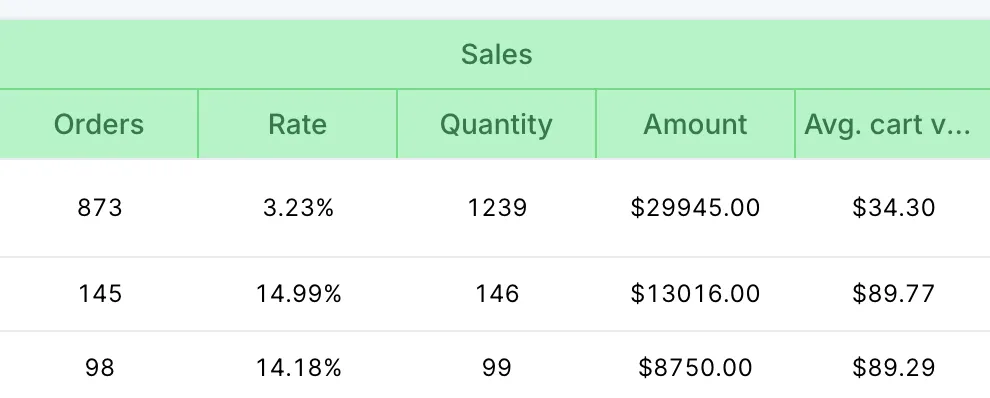
Task: Select the orders cell showing 98
Action: pyautogui.click(x=99, y=367)
